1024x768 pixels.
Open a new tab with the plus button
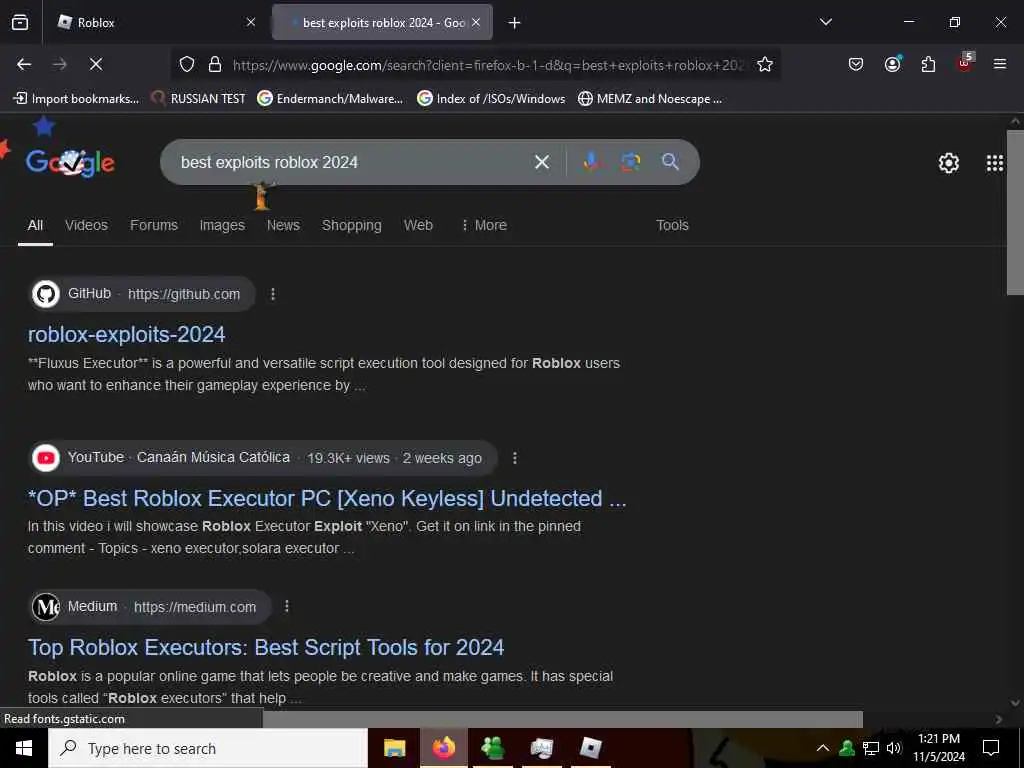[x=515, y=23]
